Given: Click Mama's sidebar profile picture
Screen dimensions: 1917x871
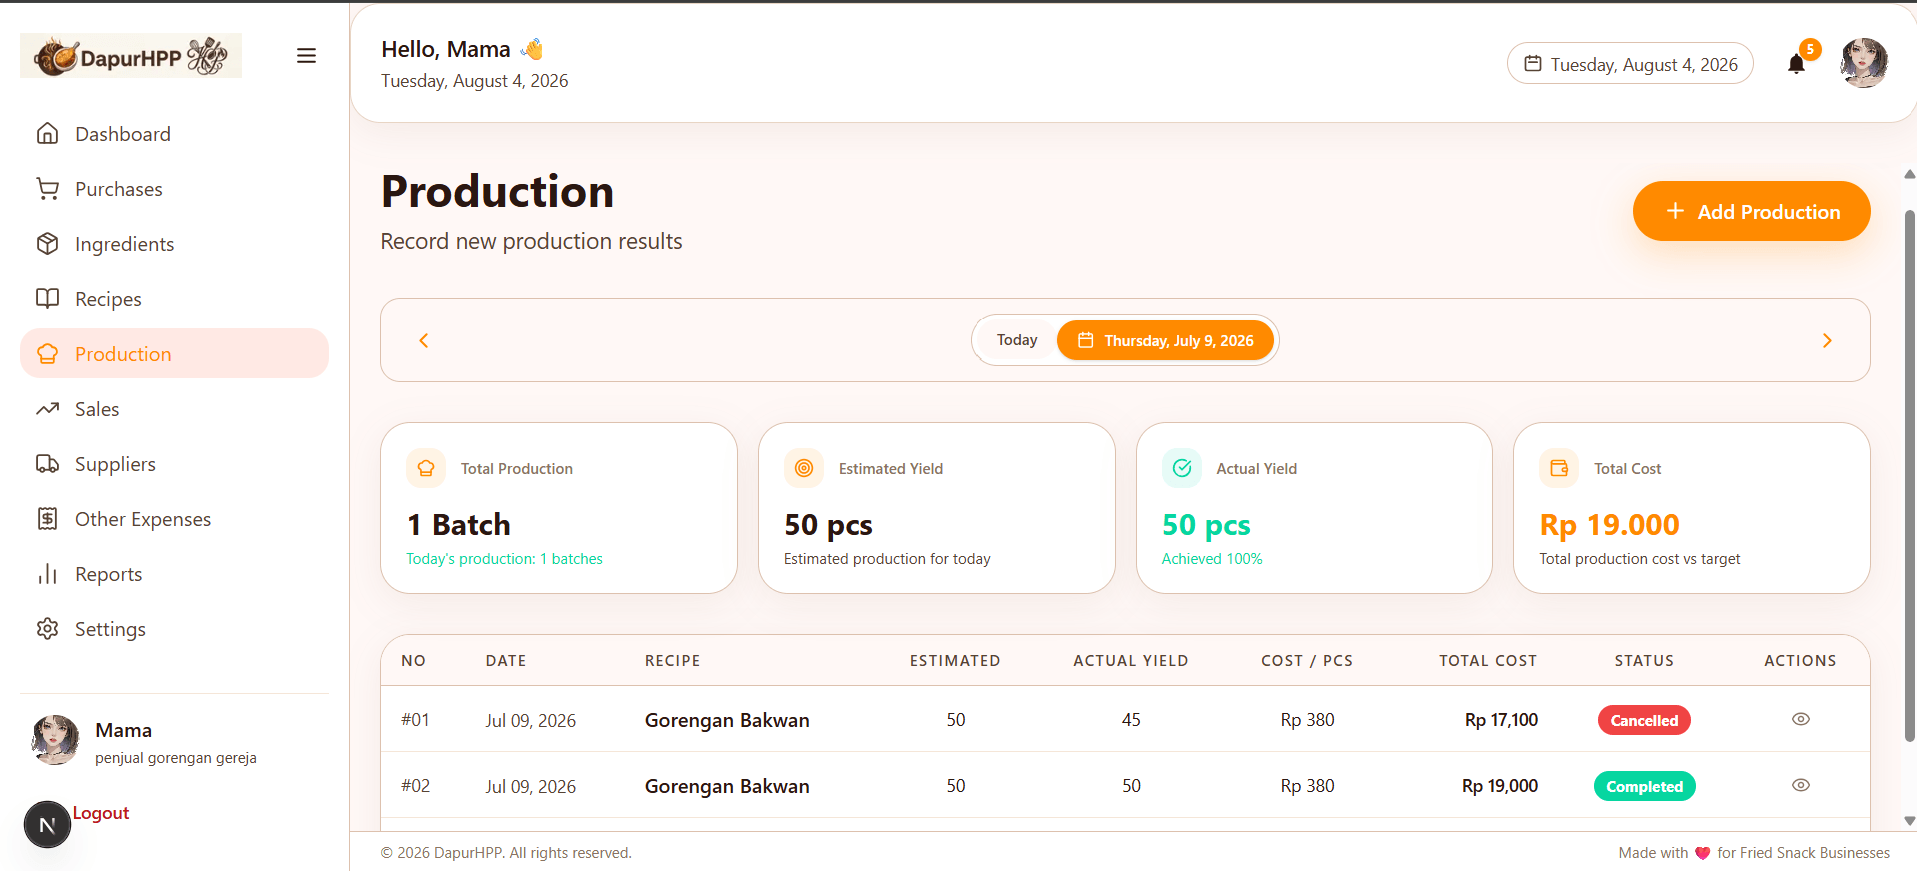Looking at the screenshot, I should (56, 740).
